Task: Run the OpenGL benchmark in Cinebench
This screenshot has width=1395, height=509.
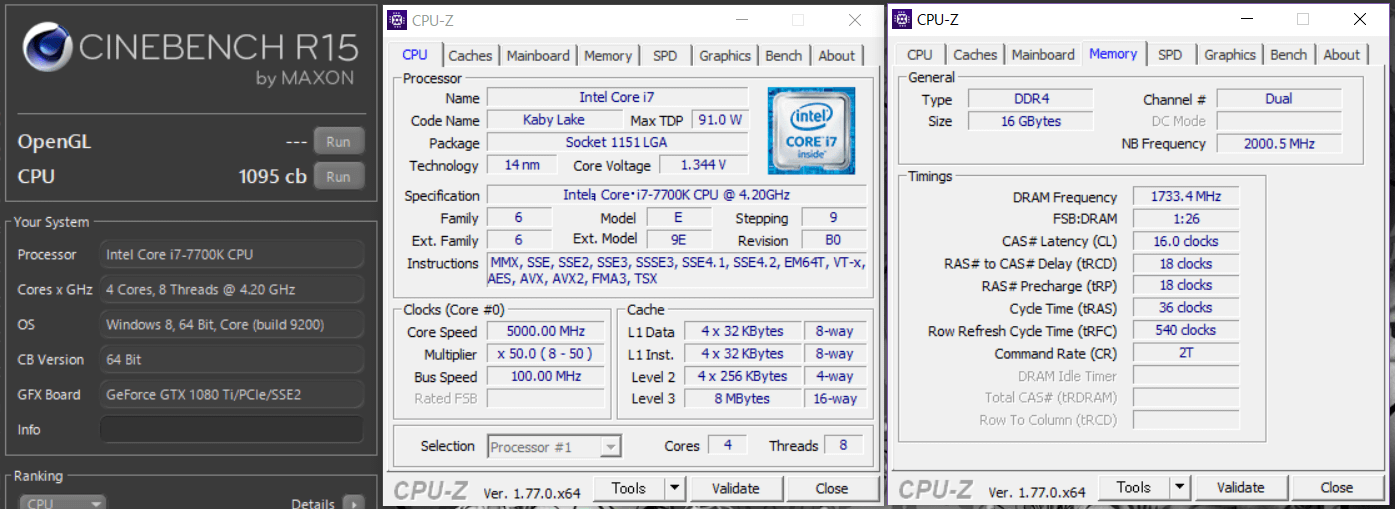Action: [338, 142]
